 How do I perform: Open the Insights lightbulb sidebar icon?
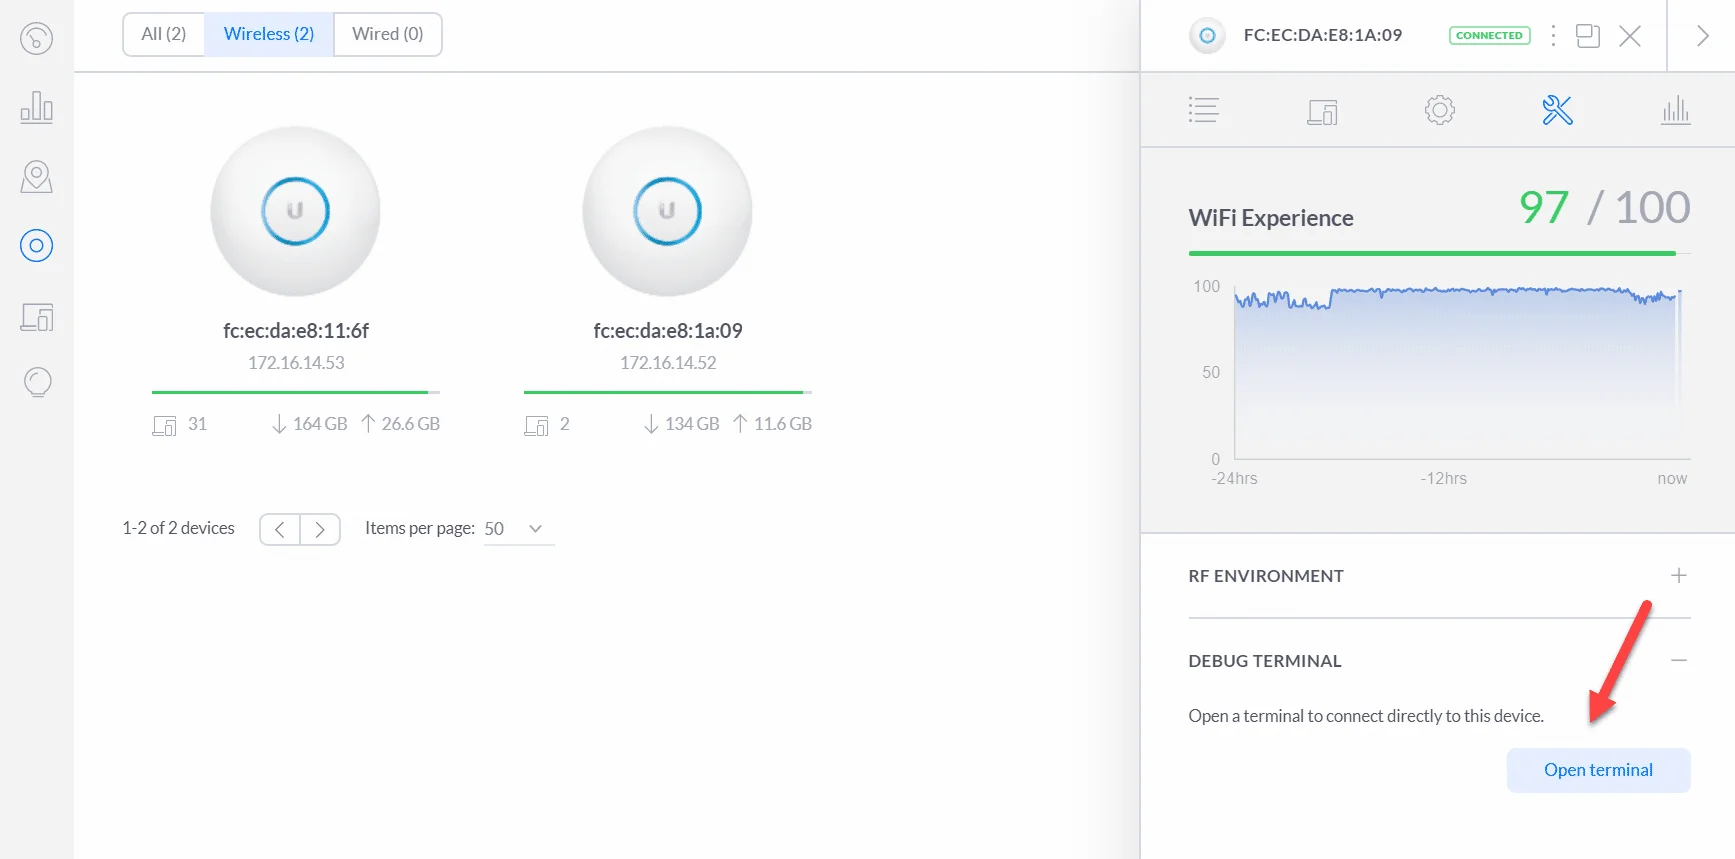[37, 382]
